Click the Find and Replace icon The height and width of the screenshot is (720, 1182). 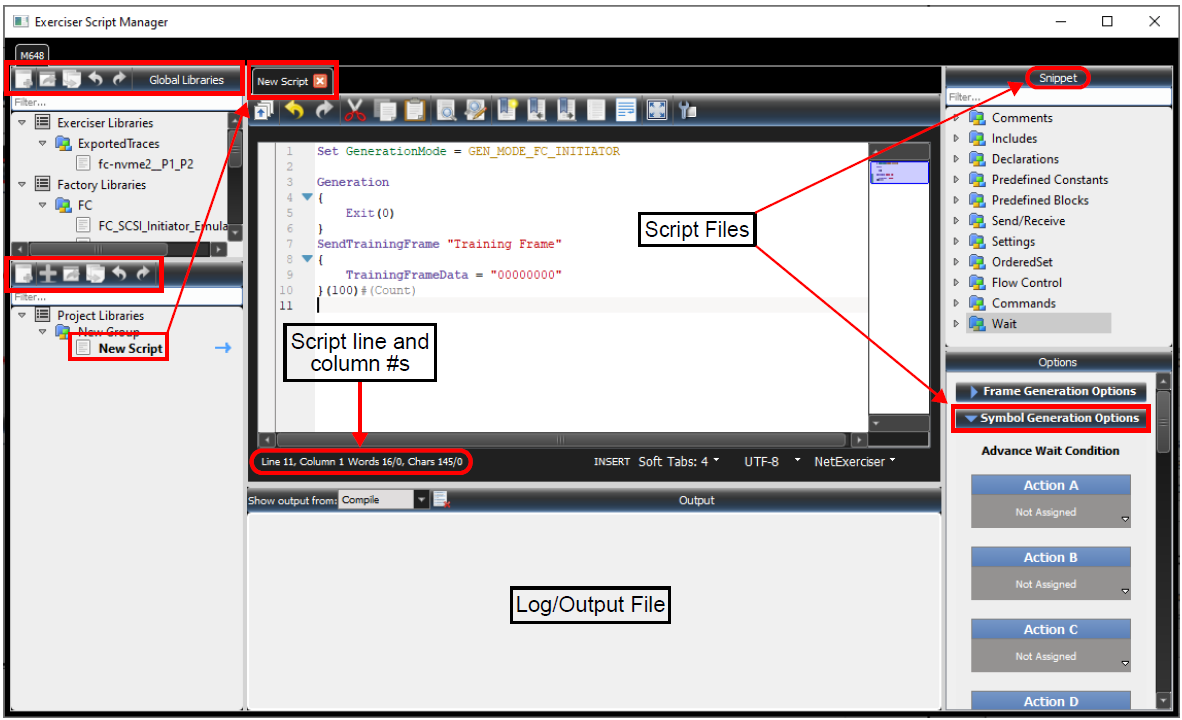pyautogui.click(x=476, y=111)
